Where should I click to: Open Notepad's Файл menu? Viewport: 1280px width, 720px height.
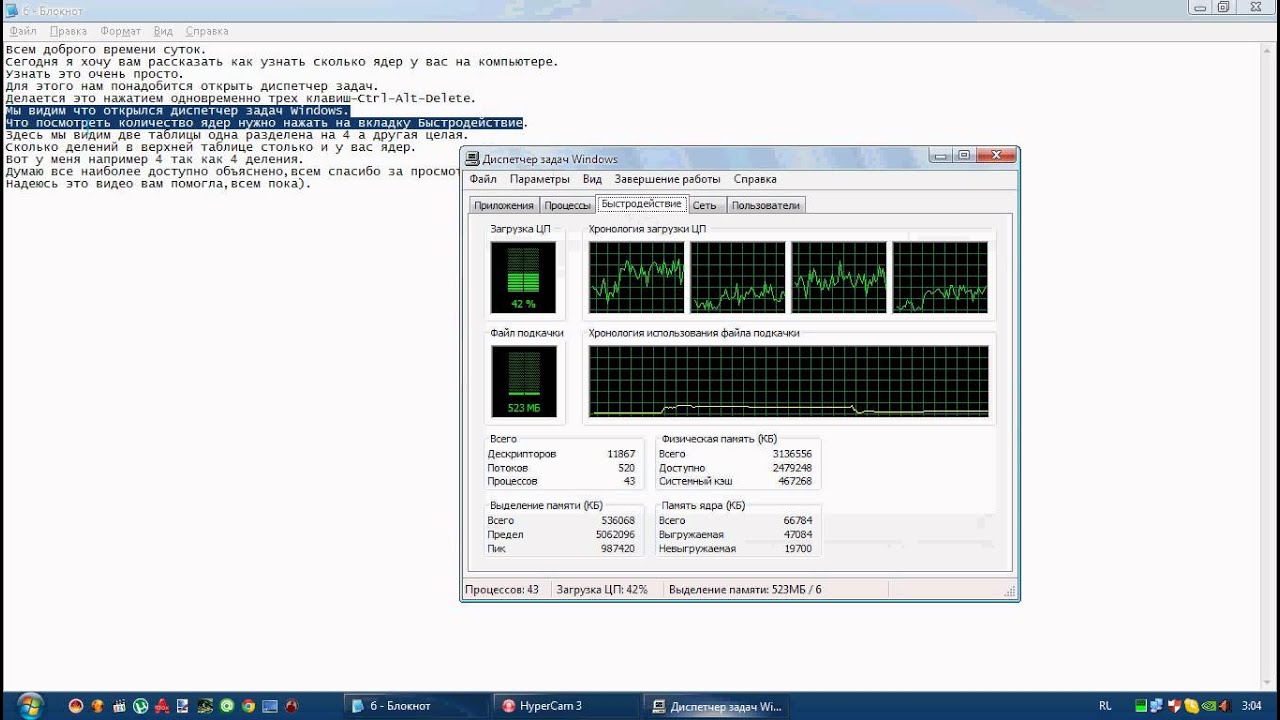point(23,31)
